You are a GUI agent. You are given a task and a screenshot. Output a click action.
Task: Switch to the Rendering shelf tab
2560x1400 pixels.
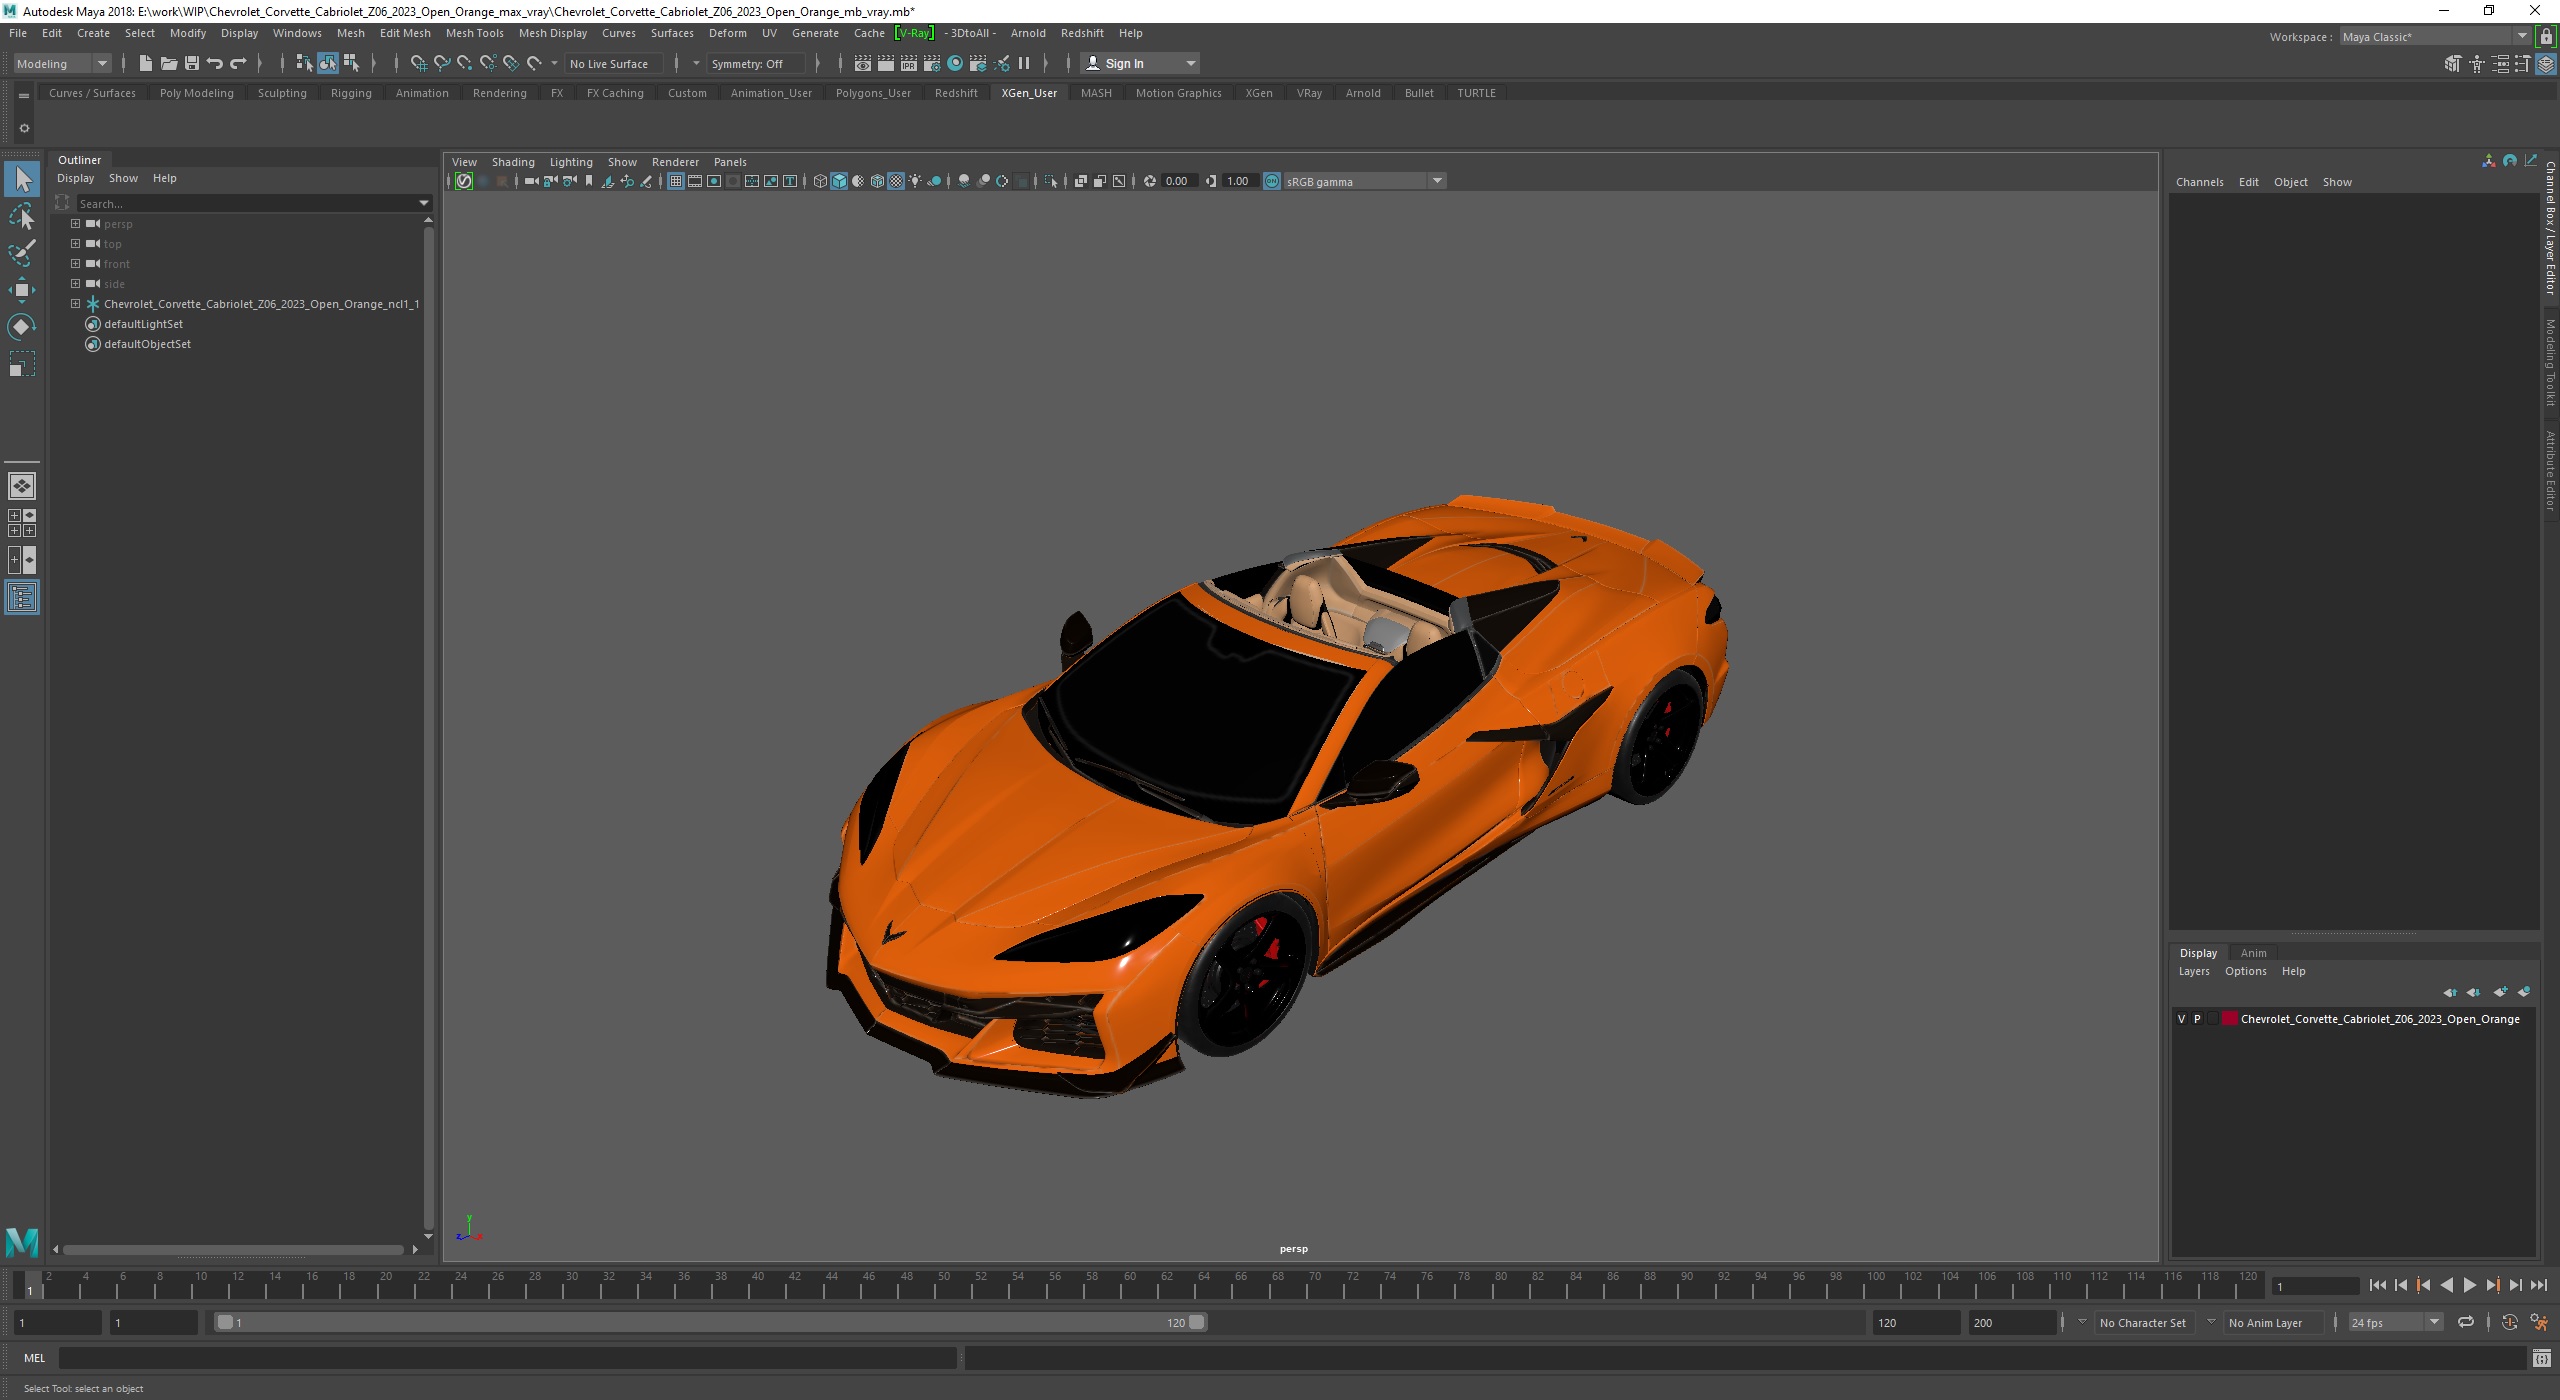pos(499,93)
